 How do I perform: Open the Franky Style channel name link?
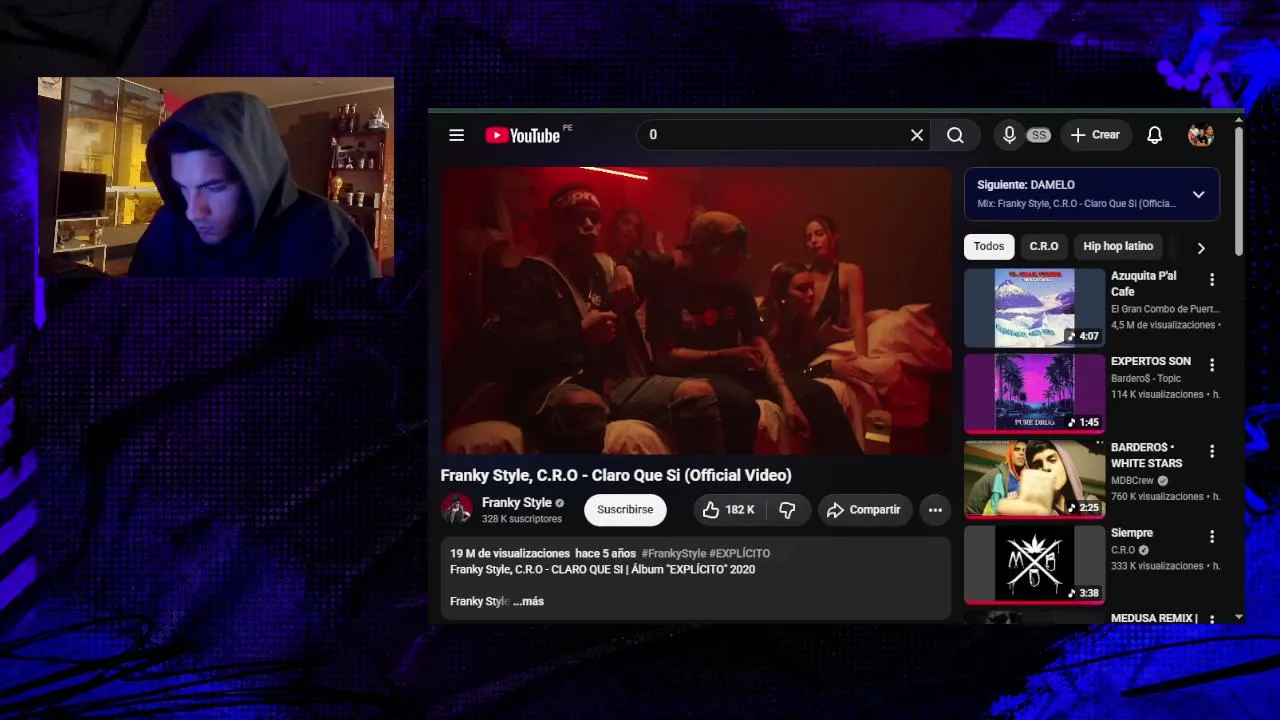(x=516, y=503)
